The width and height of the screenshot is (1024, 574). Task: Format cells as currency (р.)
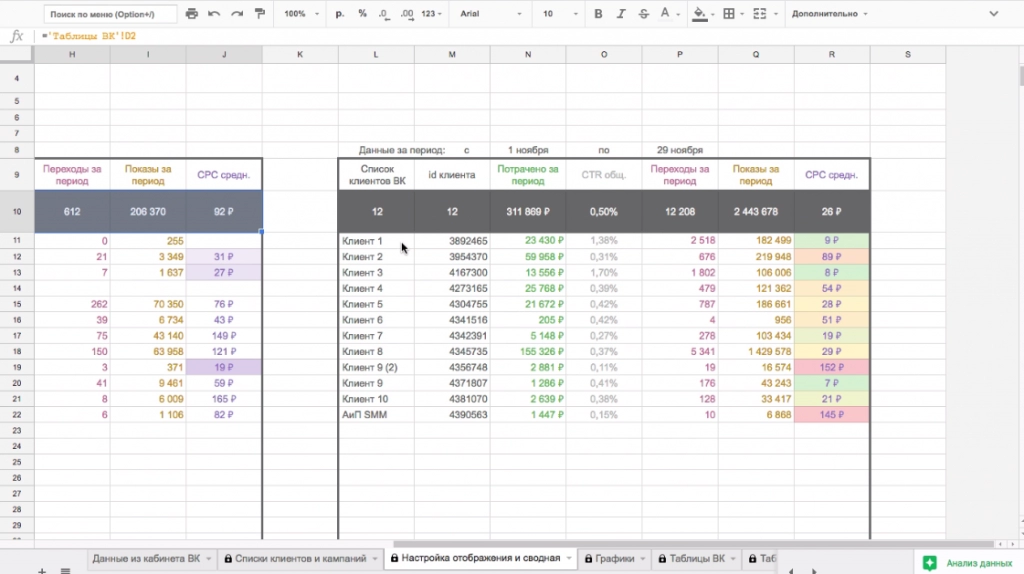(x=340, y=14)
